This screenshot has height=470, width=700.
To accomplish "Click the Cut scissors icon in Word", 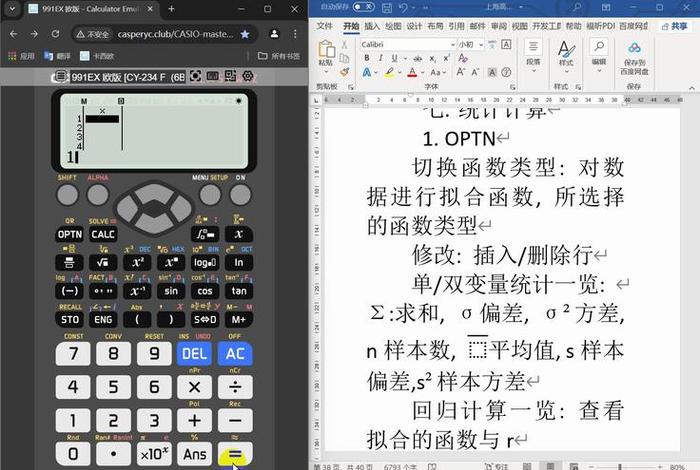I will (x=344, y=45).
